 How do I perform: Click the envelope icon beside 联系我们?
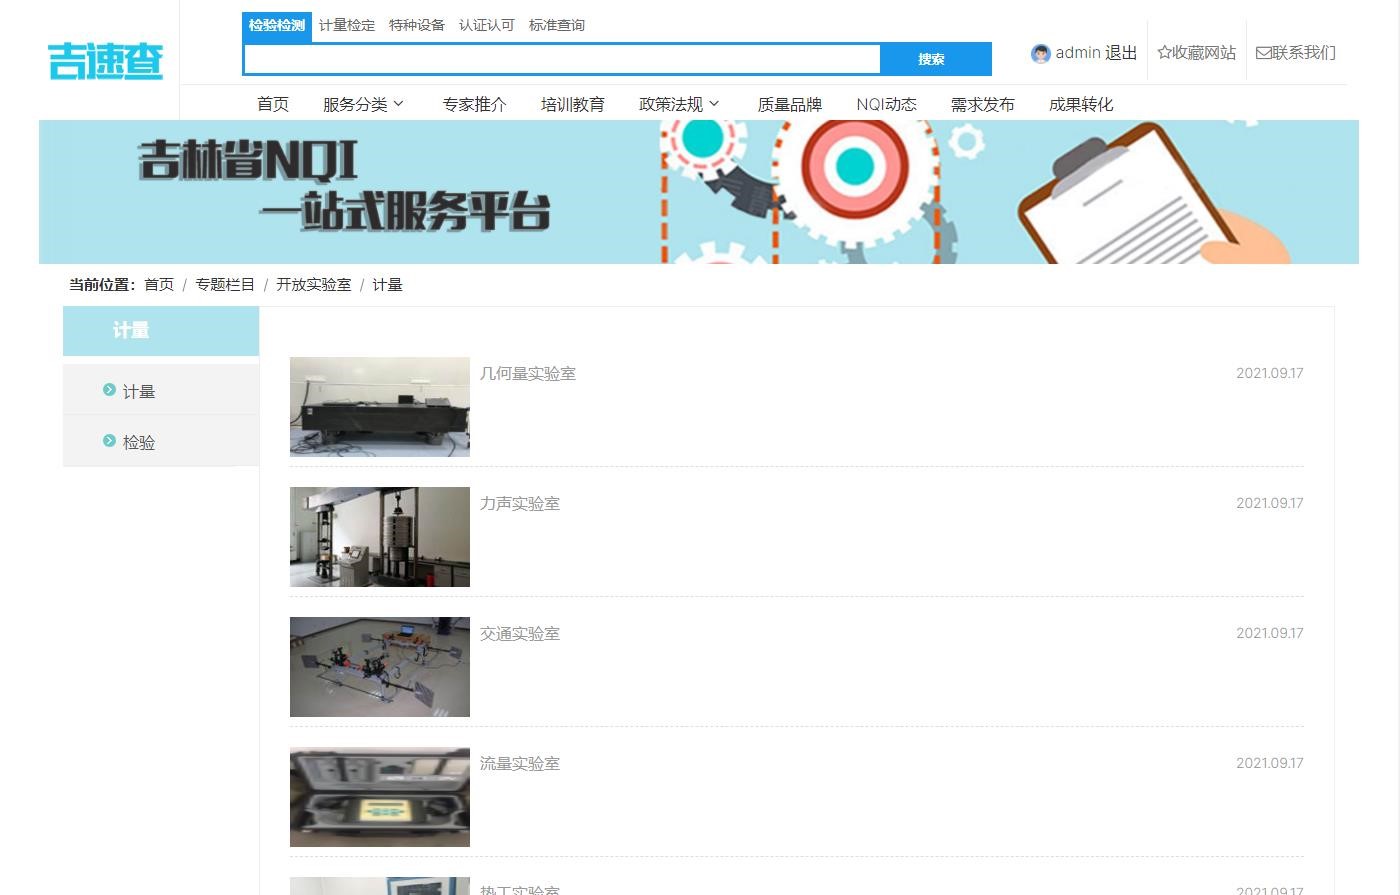point(1263,53)
